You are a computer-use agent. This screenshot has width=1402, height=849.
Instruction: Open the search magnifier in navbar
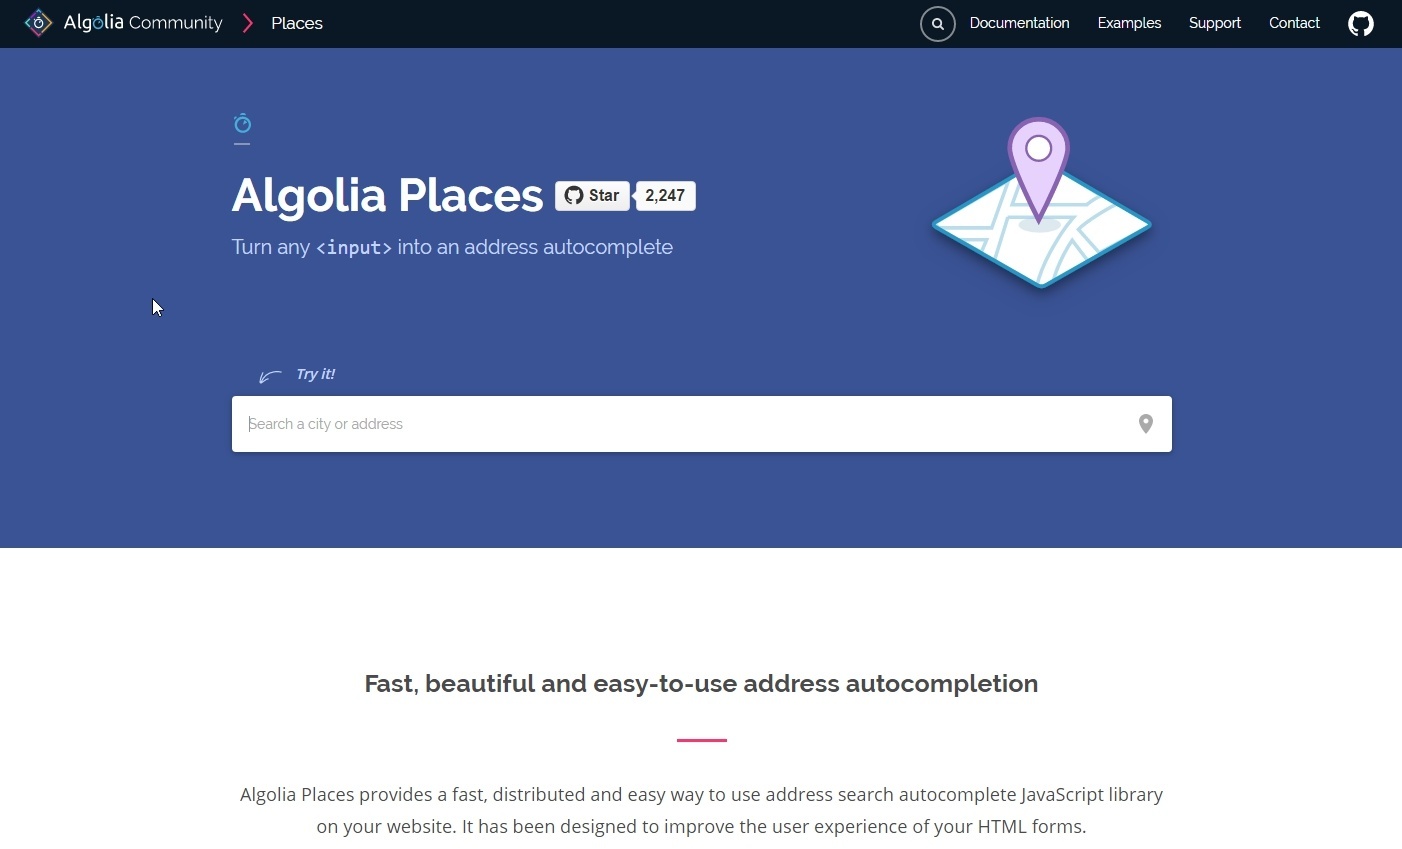937,24
